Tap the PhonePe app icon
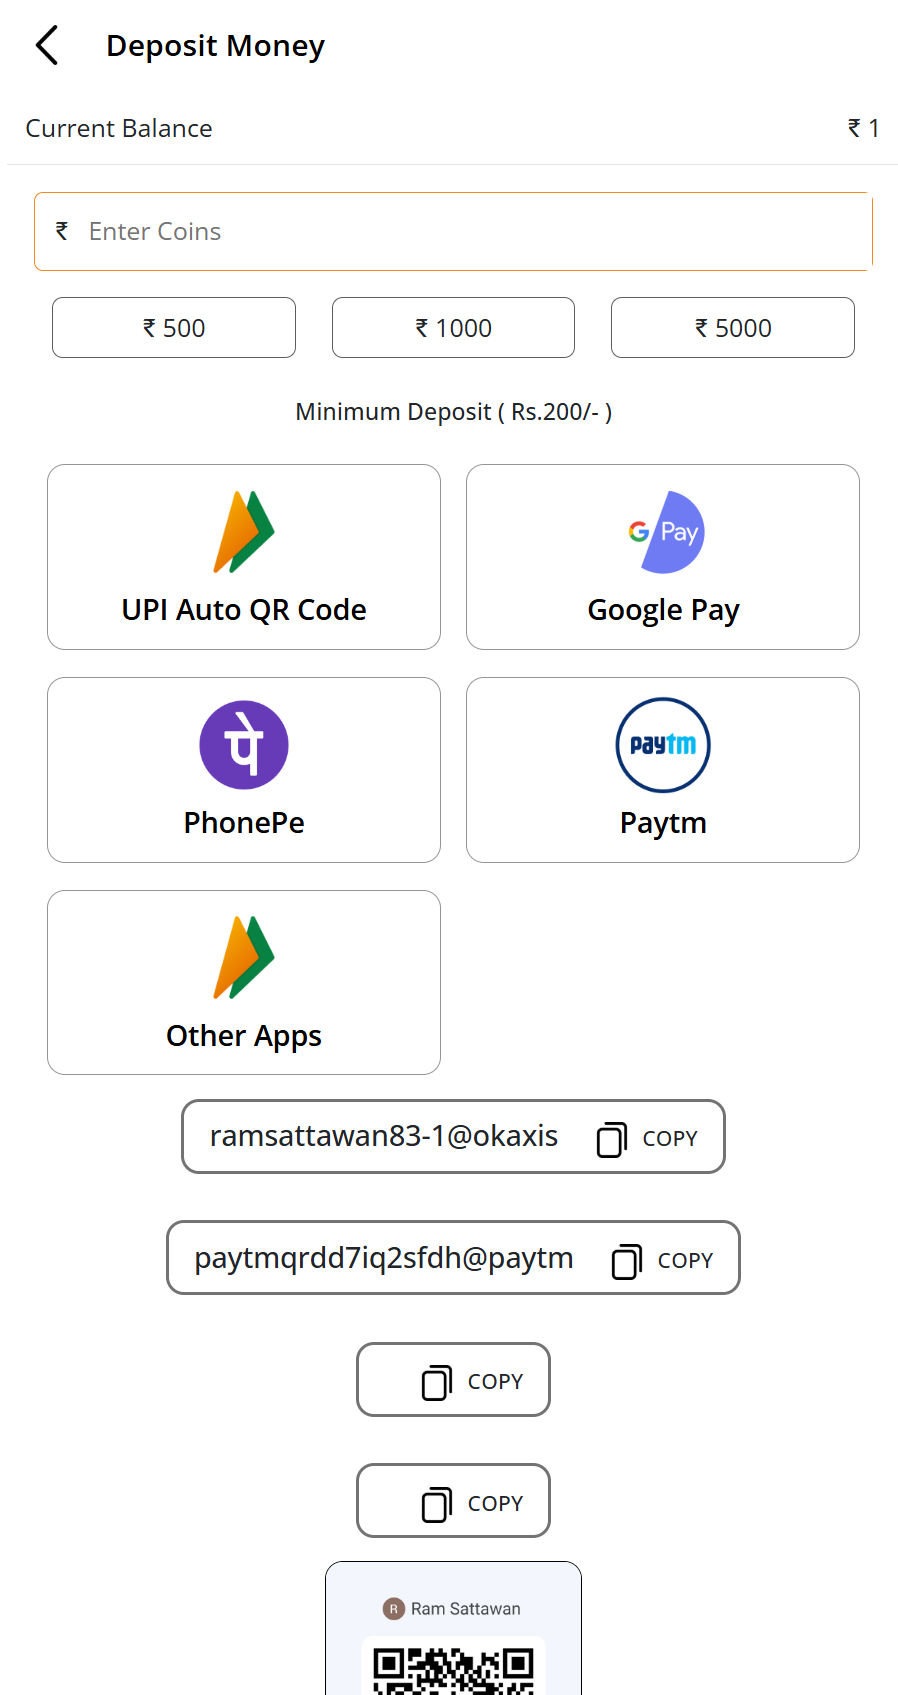Image resolution: width=898 pixels, height=1695 pixels. (x=243, y=744)
